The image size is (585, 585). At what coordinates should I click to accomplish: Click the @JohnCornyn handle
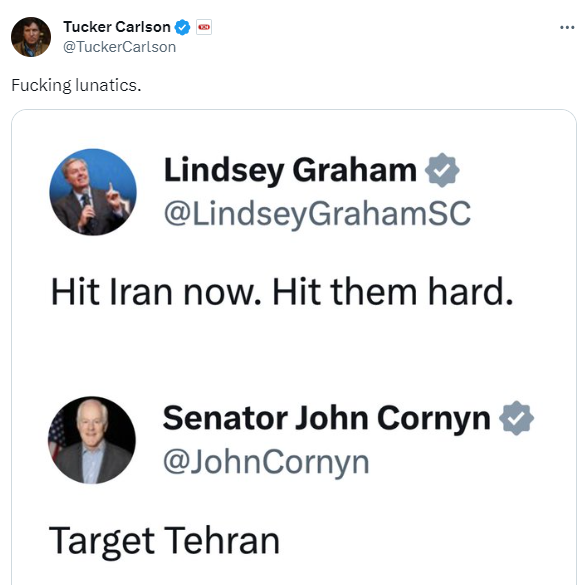click(266, 462)
